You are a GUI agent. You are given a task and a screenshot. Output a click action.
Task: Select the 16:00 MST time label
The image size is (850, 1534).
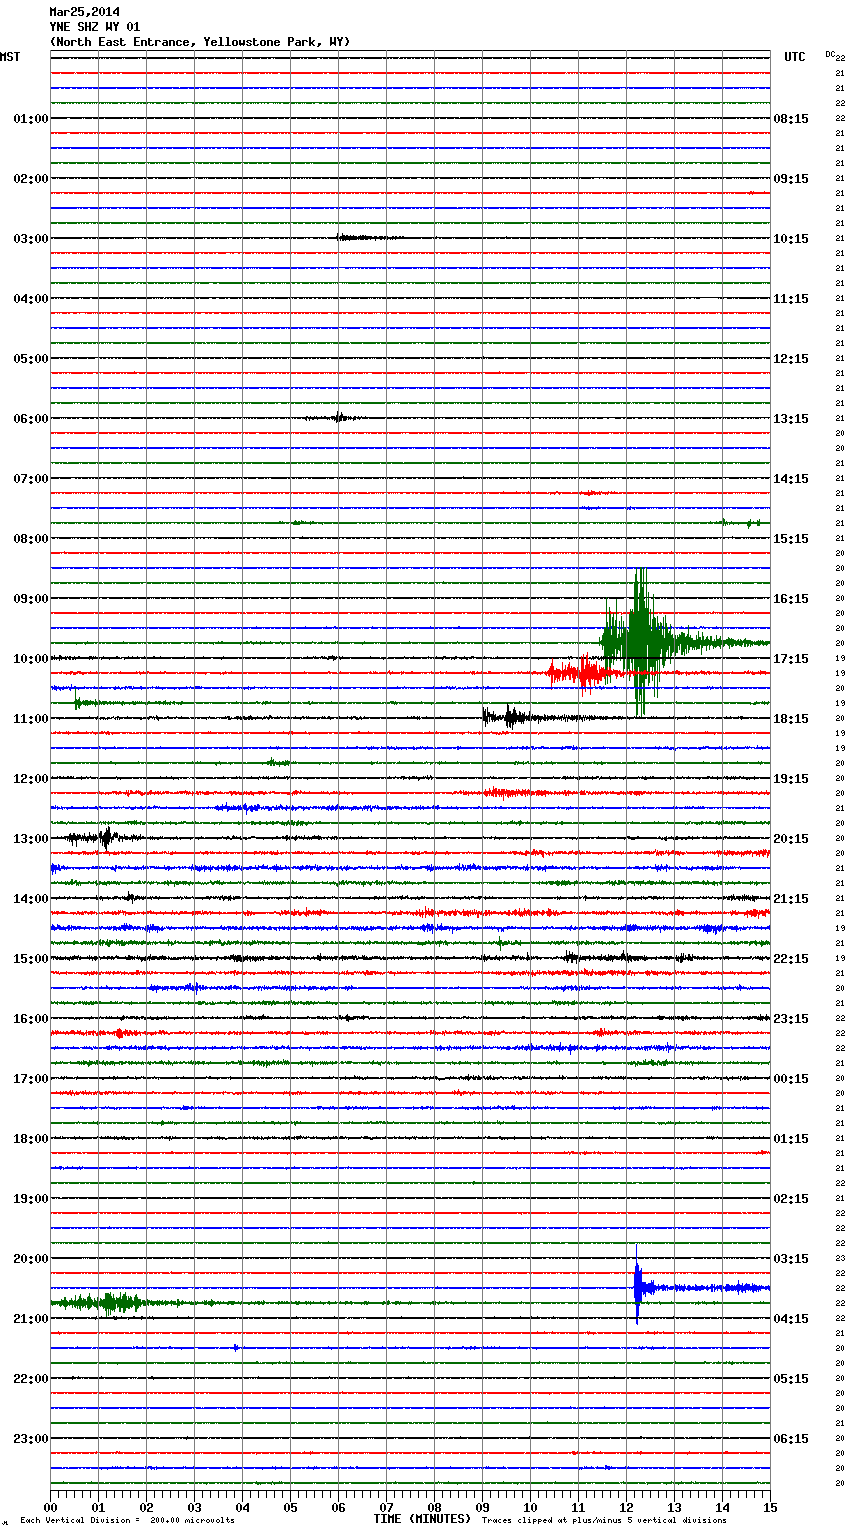pos(31,1019)
